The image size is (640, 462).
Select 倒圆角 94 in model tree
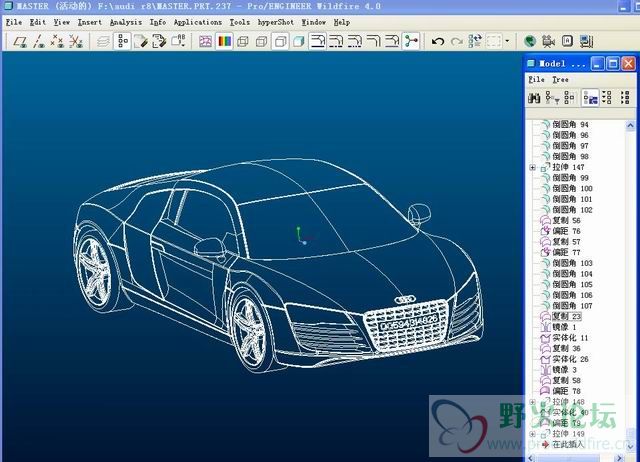point(570,124)
